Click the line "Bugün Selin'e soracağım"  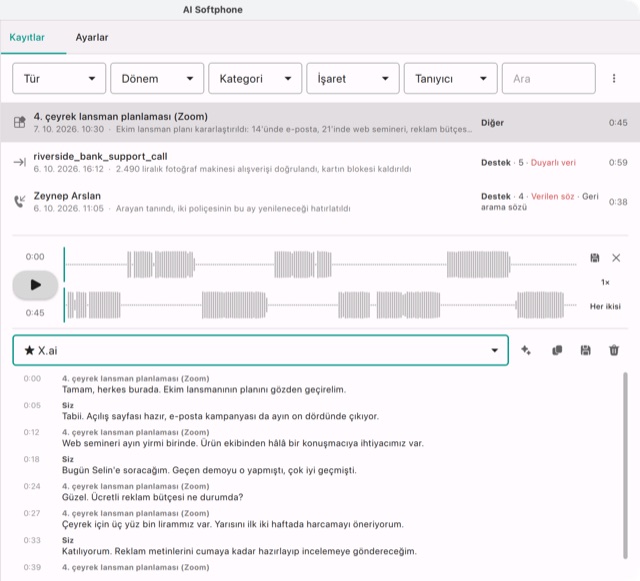click(209, 470)
